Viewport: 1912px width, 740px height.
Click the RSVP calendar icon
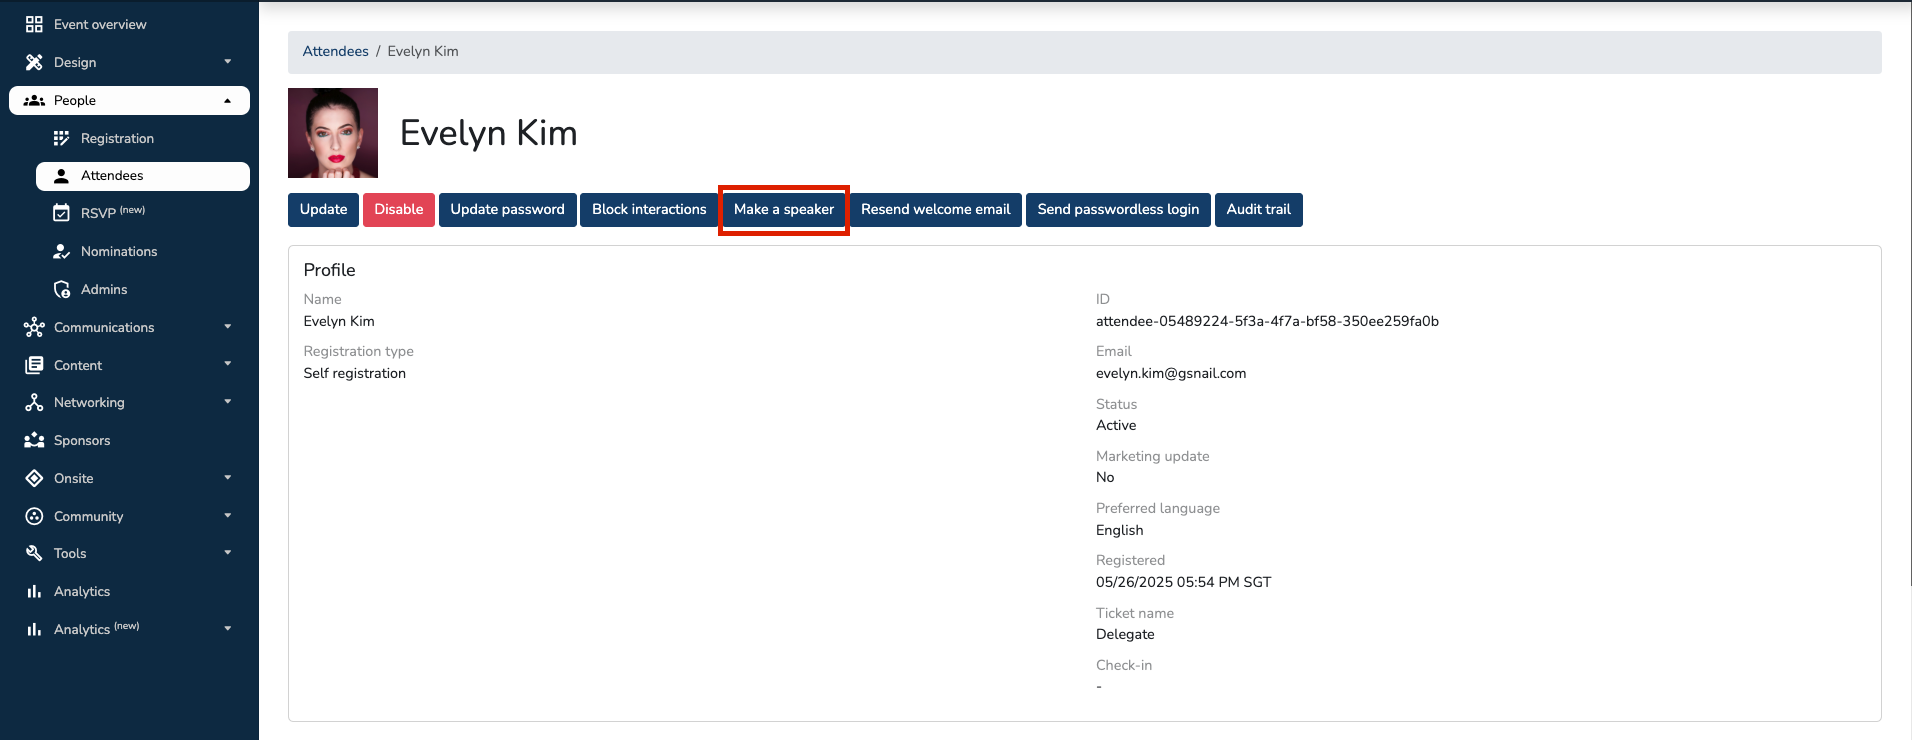coord(61,213)
